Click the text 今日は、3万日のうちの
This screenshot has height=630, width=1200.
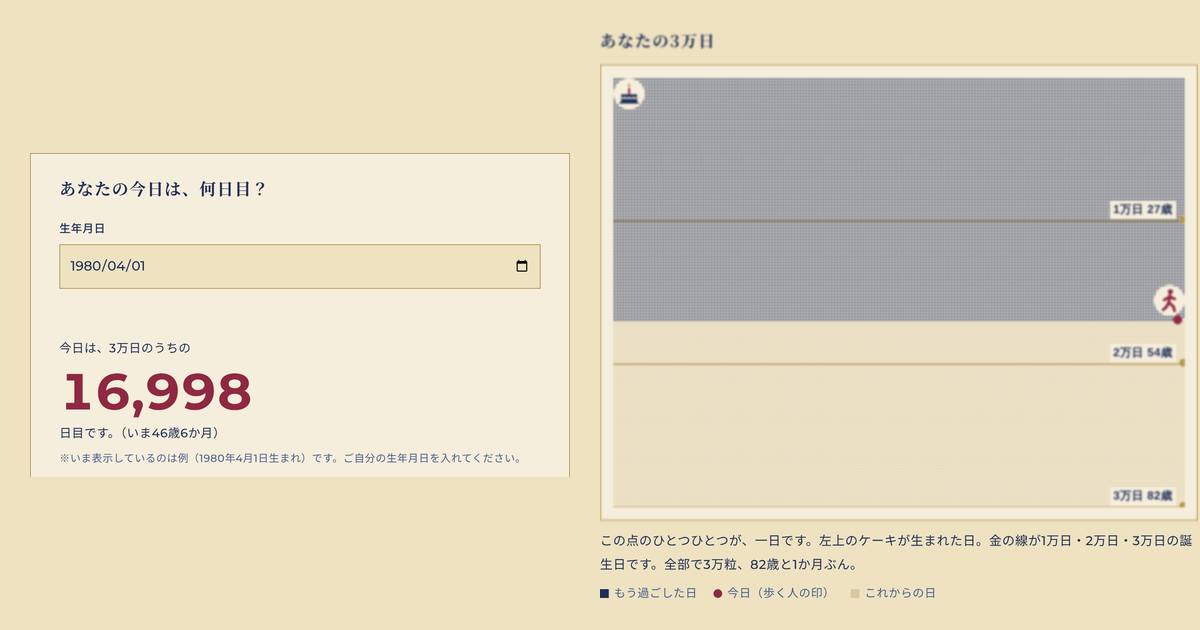125,348
